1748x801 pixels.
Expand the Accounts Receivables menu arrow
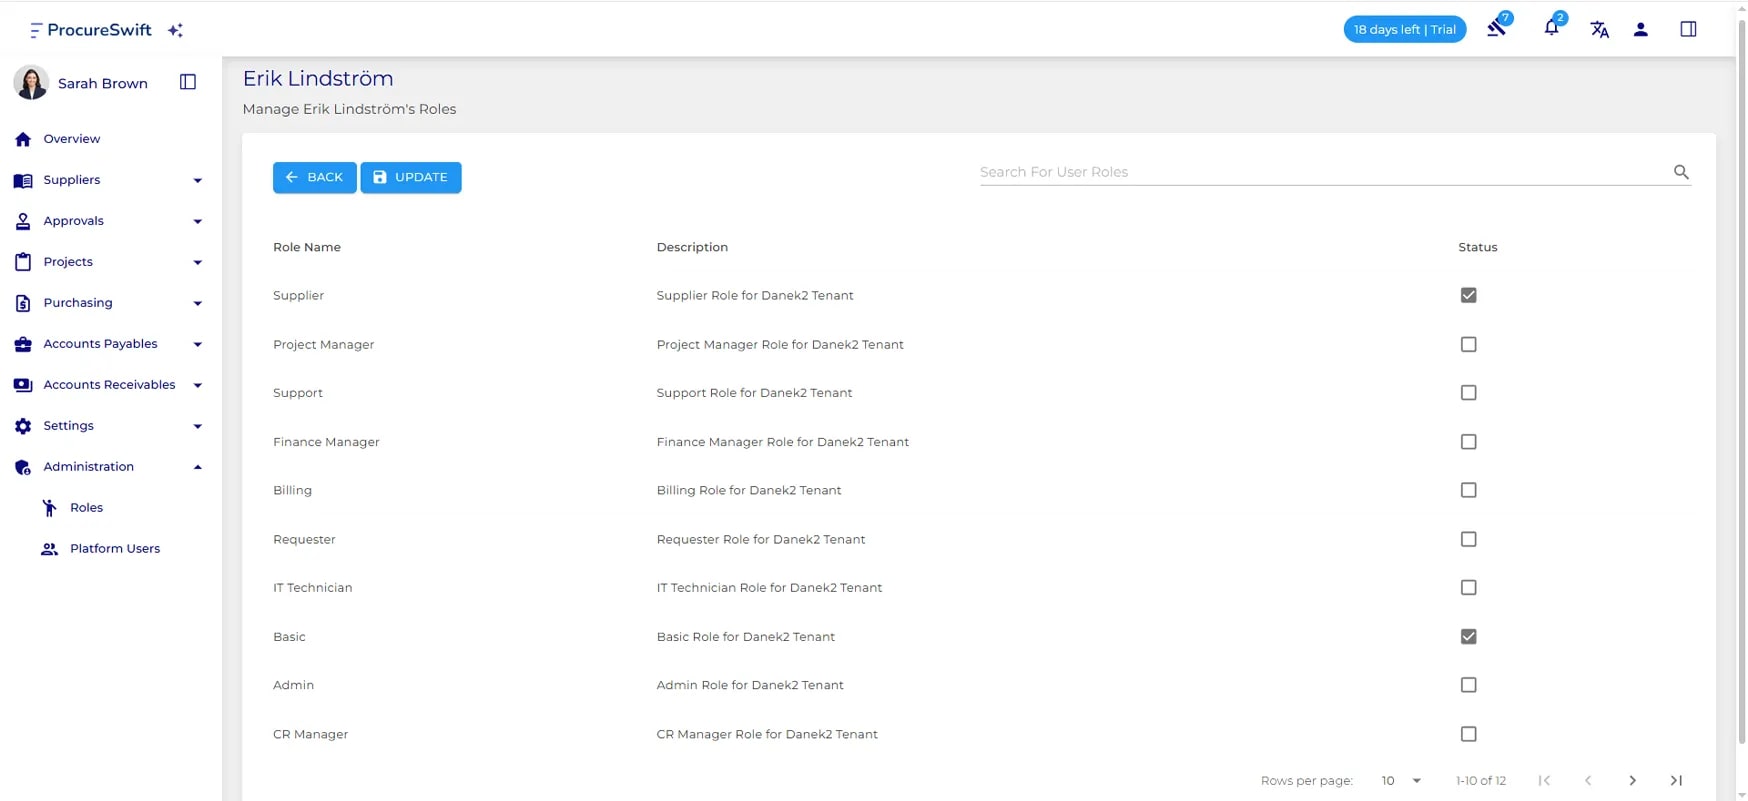[x=197, y=386]
